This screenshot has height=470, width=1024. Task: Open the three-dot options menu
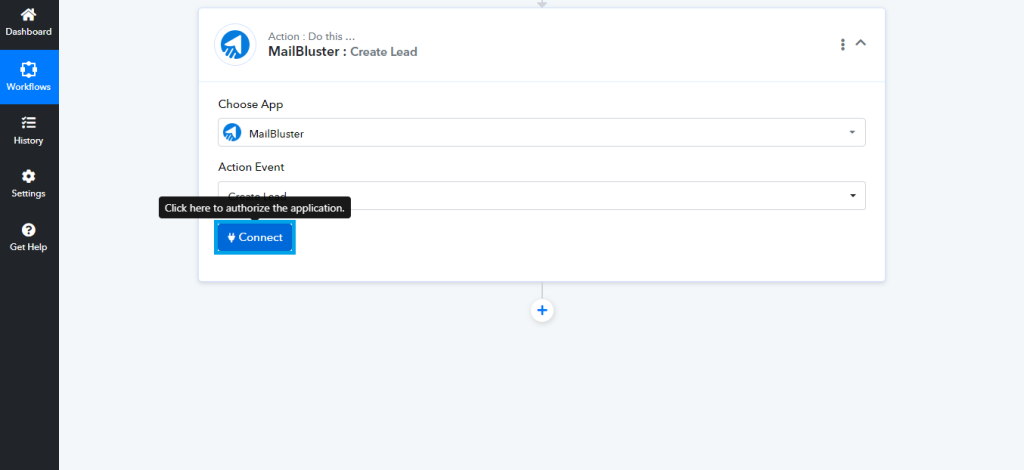point(843,44)
